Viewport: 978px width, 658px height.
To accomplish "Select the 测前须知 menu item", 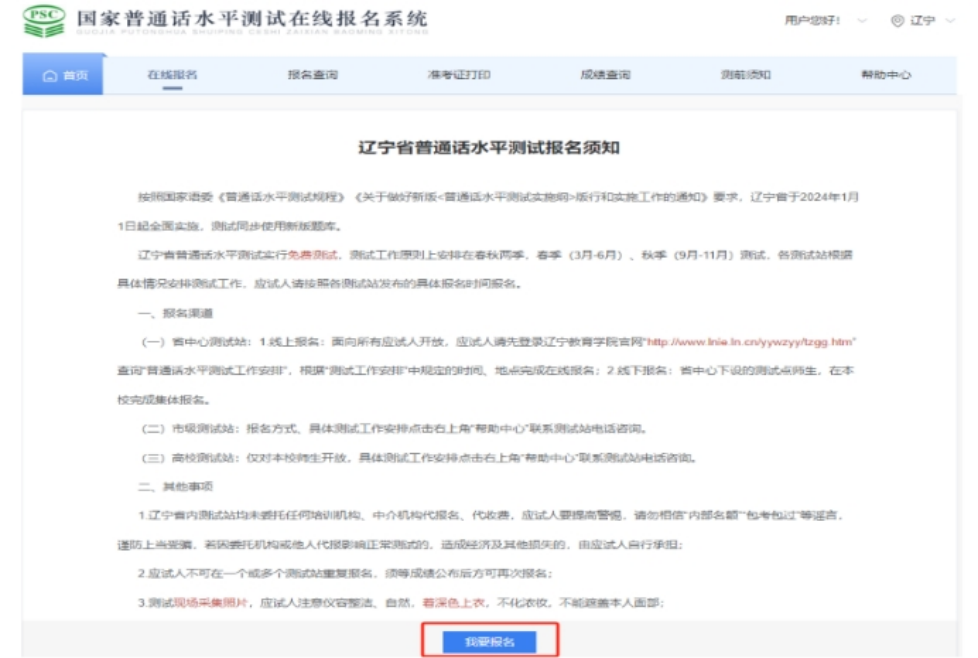I will (746, 76).
